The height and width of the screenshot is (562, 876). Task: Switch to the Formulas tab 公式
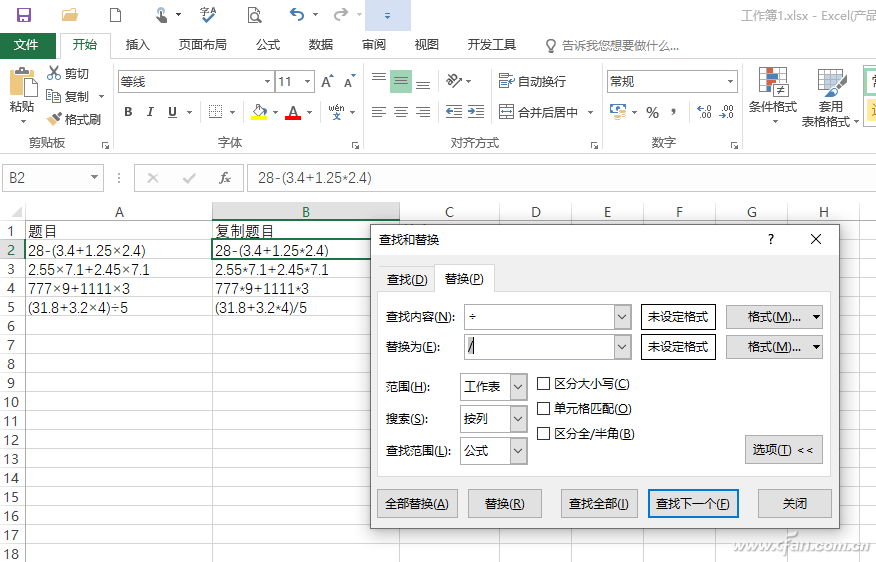coord(268,45)
